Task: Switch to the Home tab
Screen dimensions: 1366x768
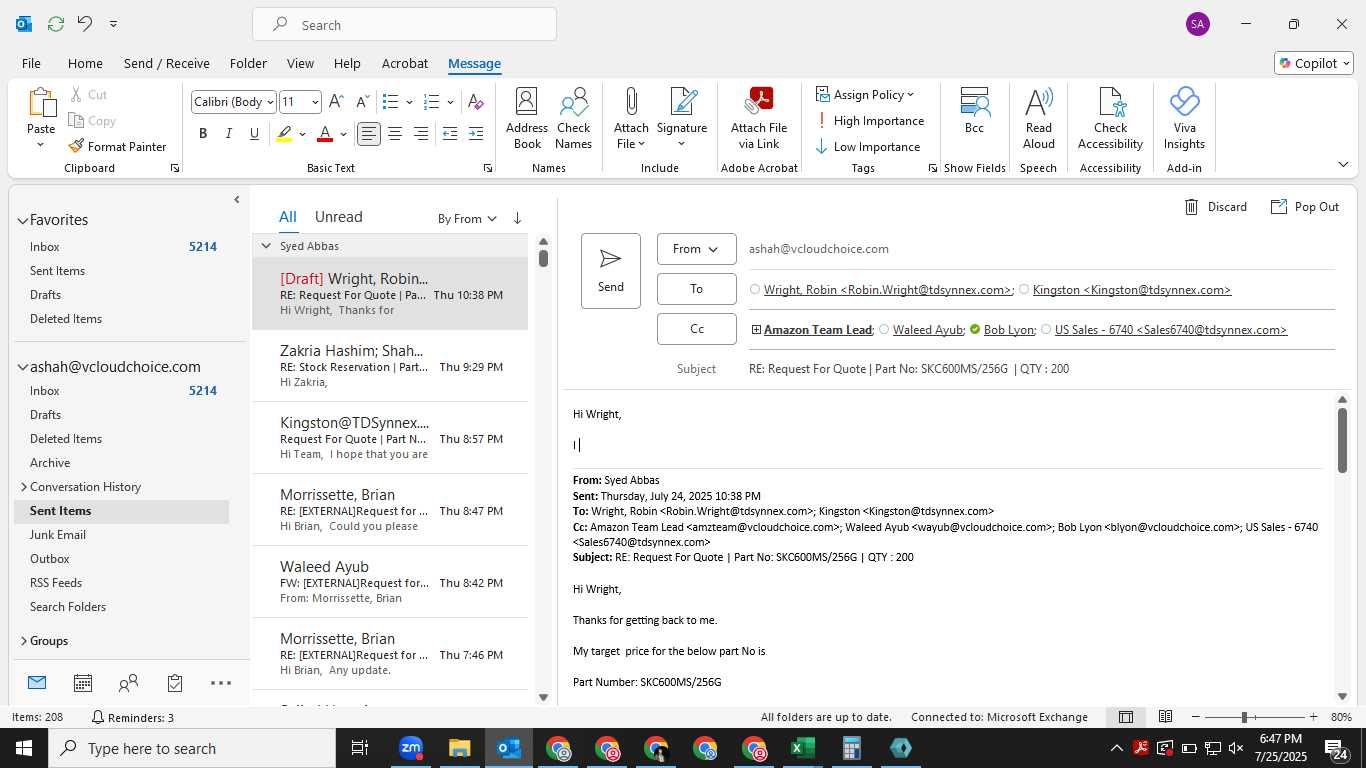Action: click(x=85, y=63)
